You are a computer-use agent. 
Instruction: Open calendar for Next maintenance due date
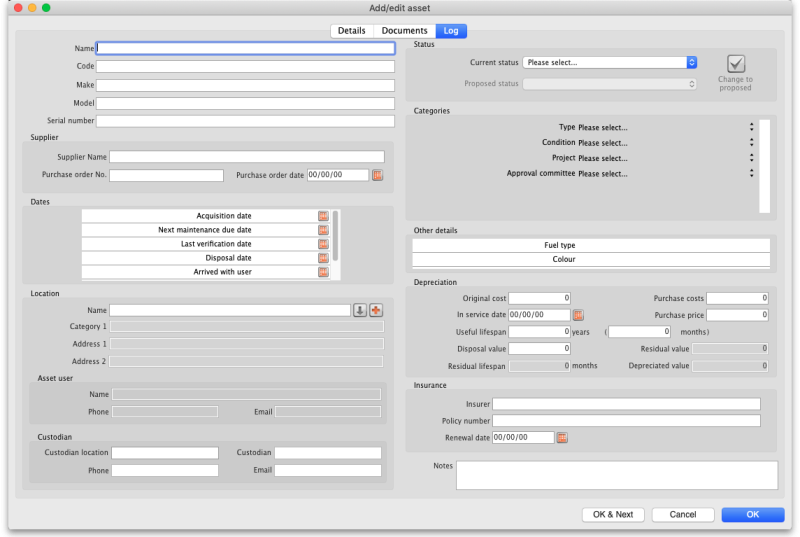point(323,230)
